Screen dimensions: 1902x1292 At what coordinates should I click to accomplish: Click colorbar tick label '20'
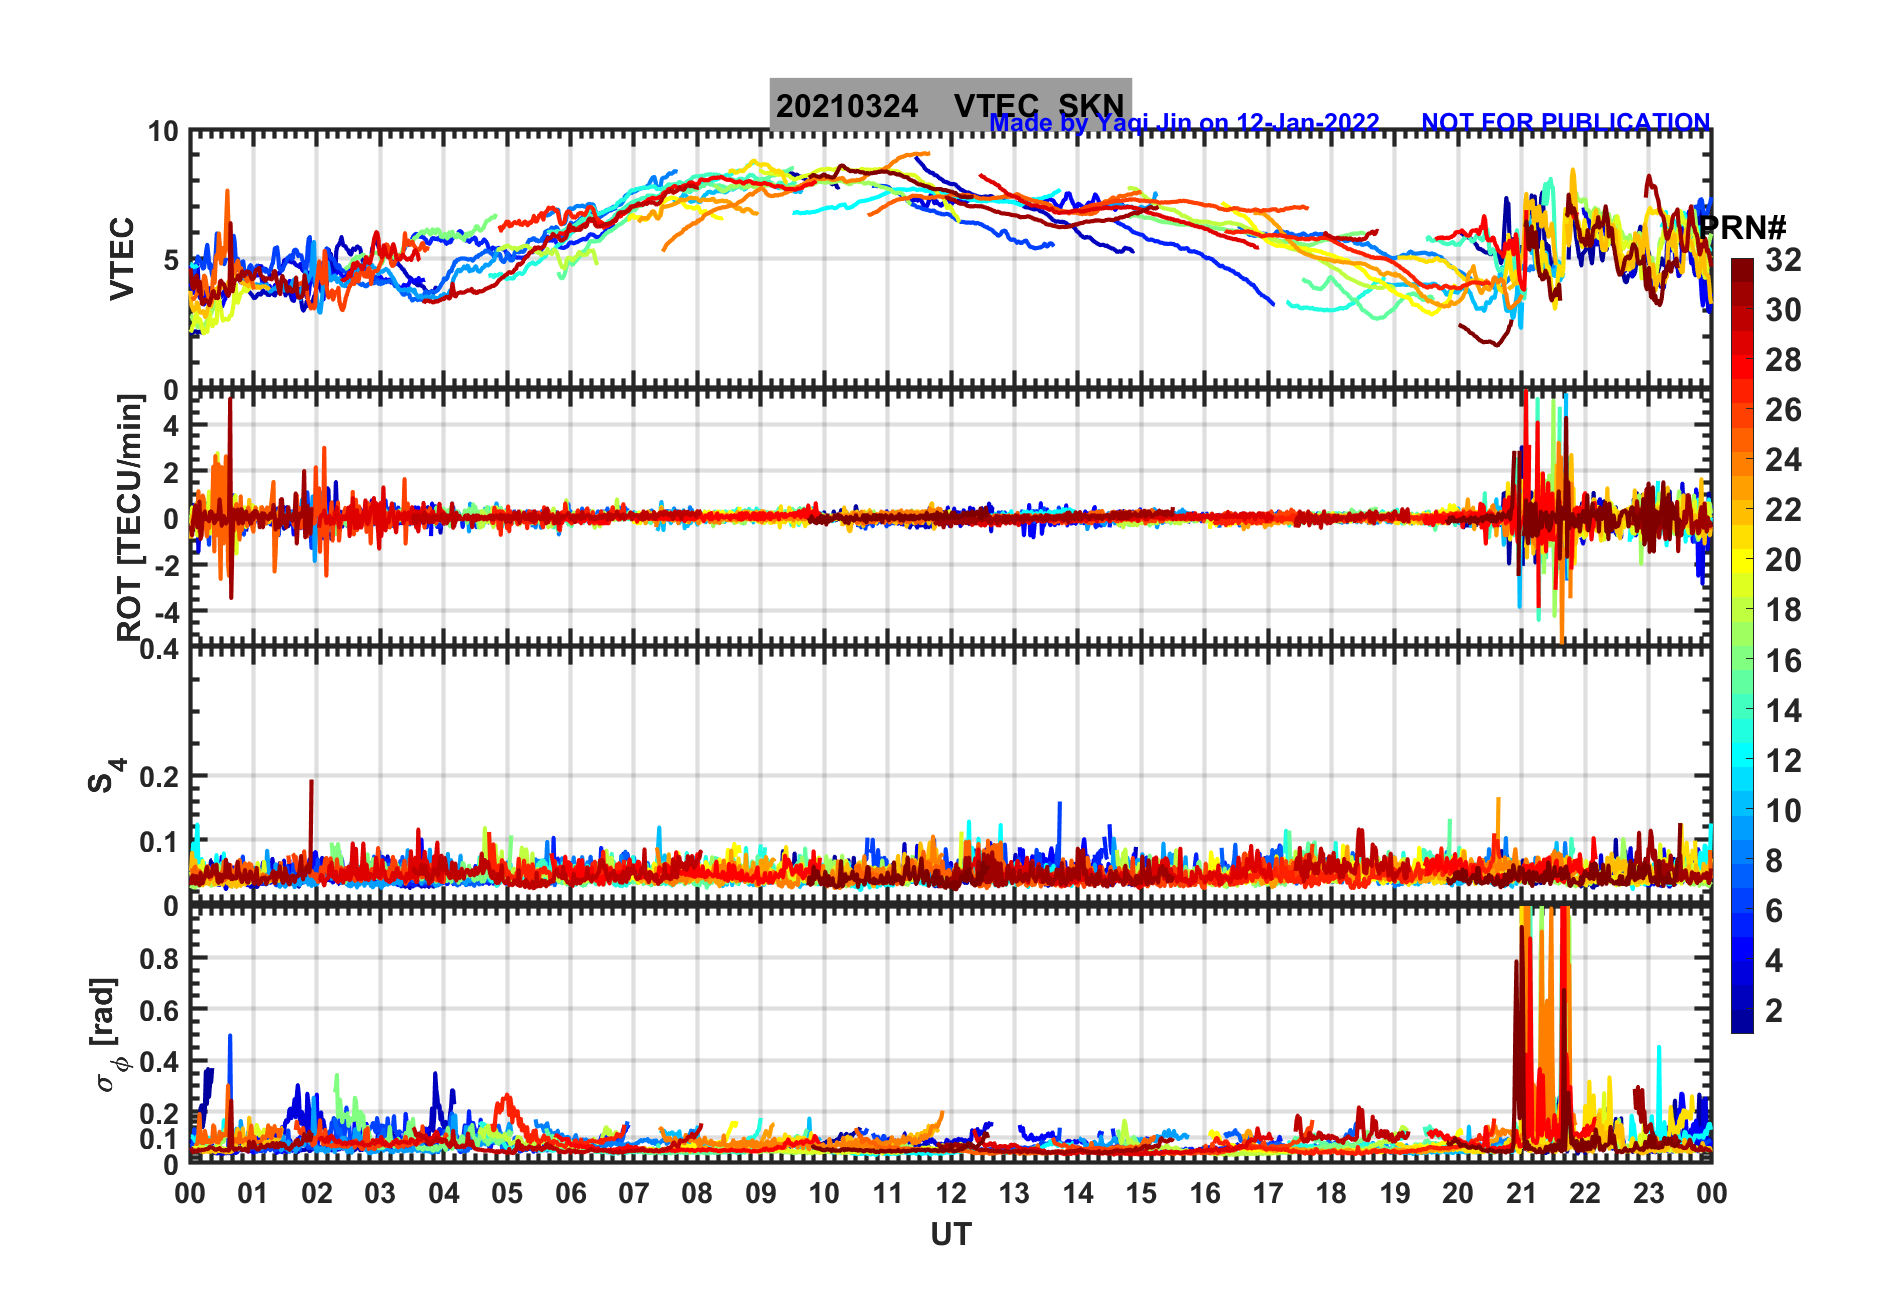pos(1783,560)
